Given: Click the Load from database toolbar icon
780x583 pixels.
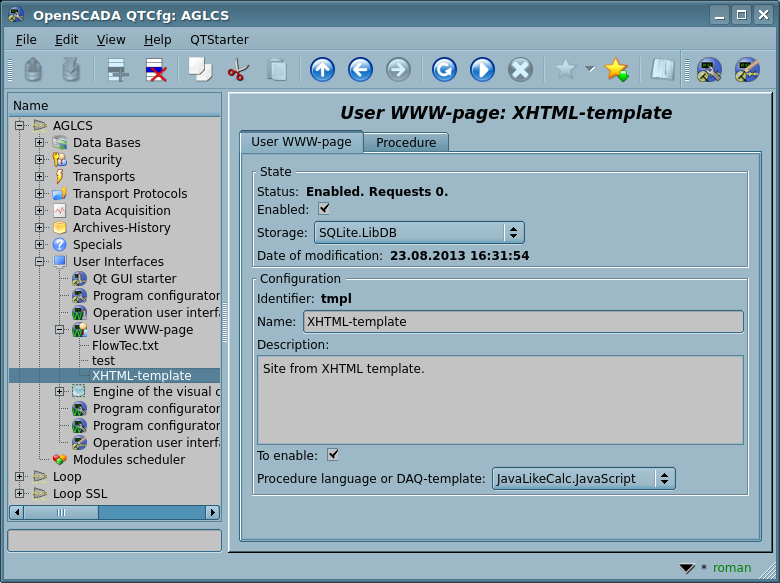Looking at the screenshot, I should 33,70.
